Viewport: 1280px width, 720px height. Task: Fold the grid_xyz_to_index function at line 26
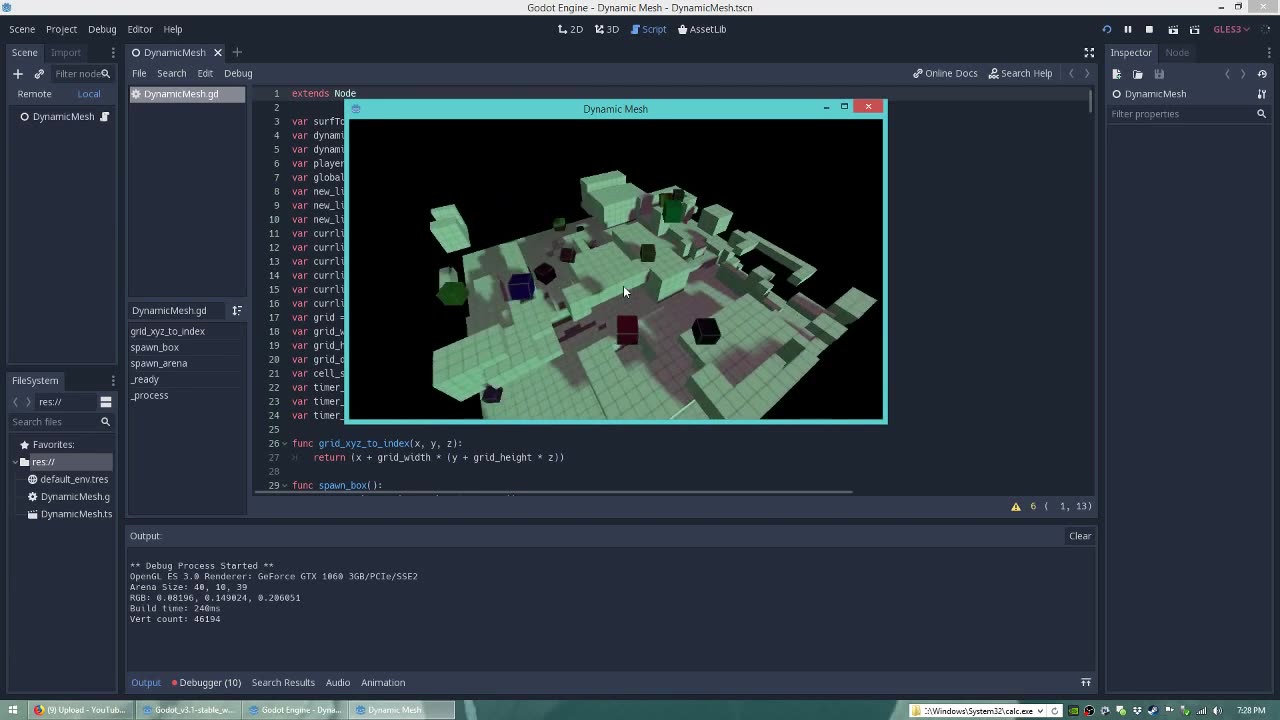(x=285, y=443)
